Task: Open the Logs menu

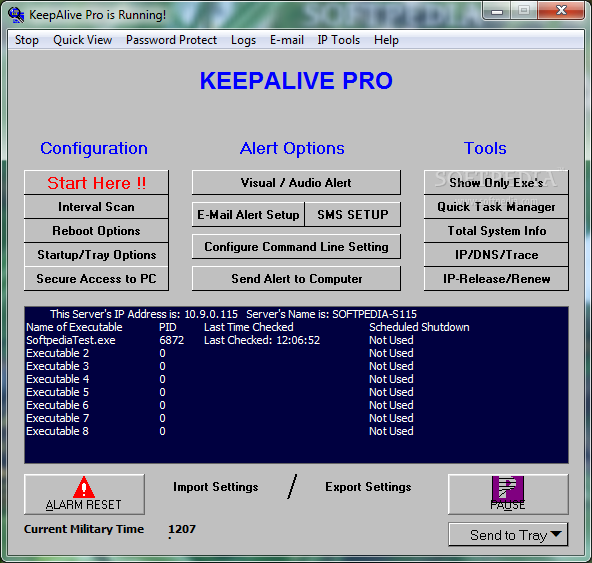Action: (x=244, y=40)
